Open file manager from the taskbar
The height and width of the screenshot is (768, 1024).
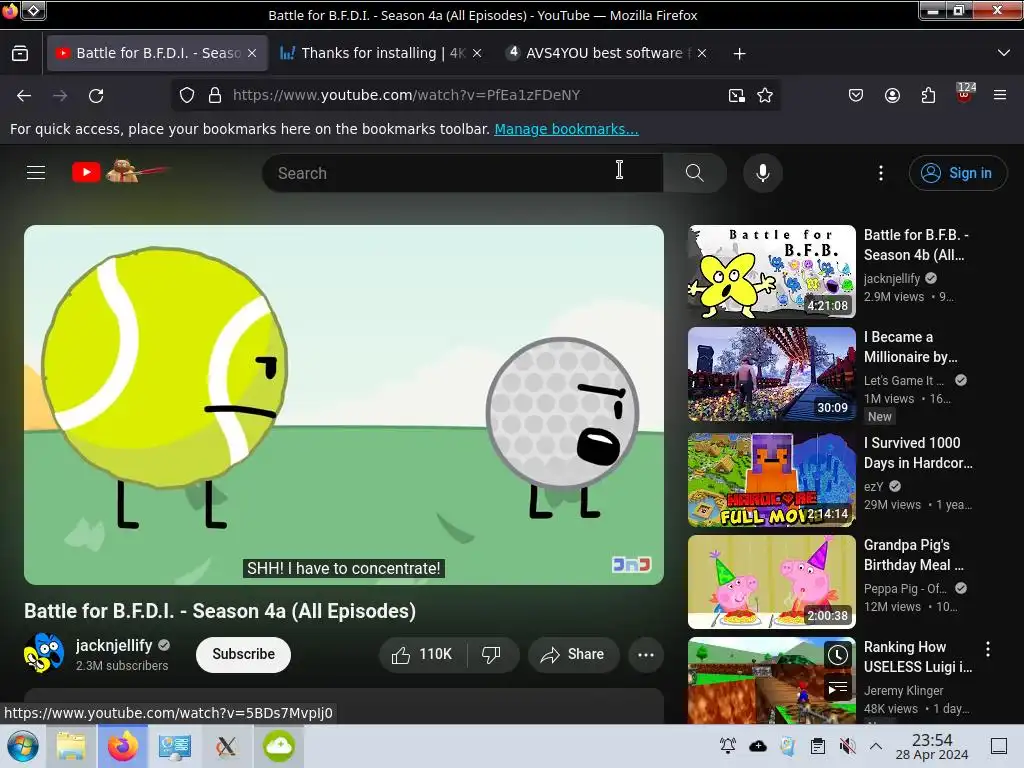71,746
